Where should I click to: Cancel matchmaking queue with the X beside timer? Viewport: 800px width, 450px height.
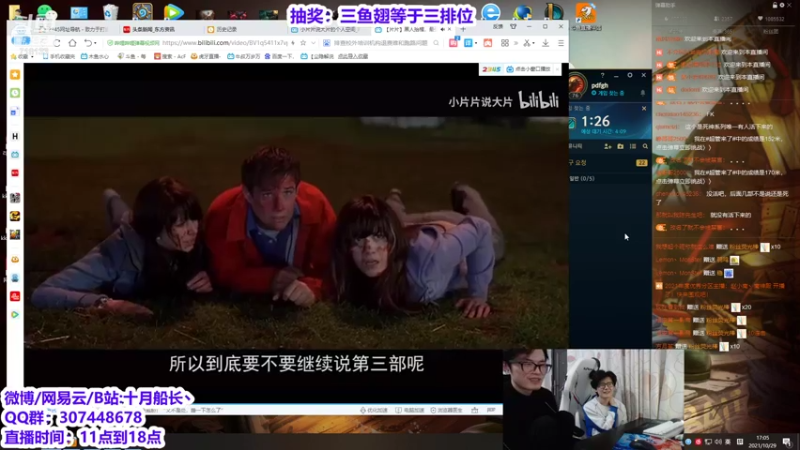(x=644, y=108)
